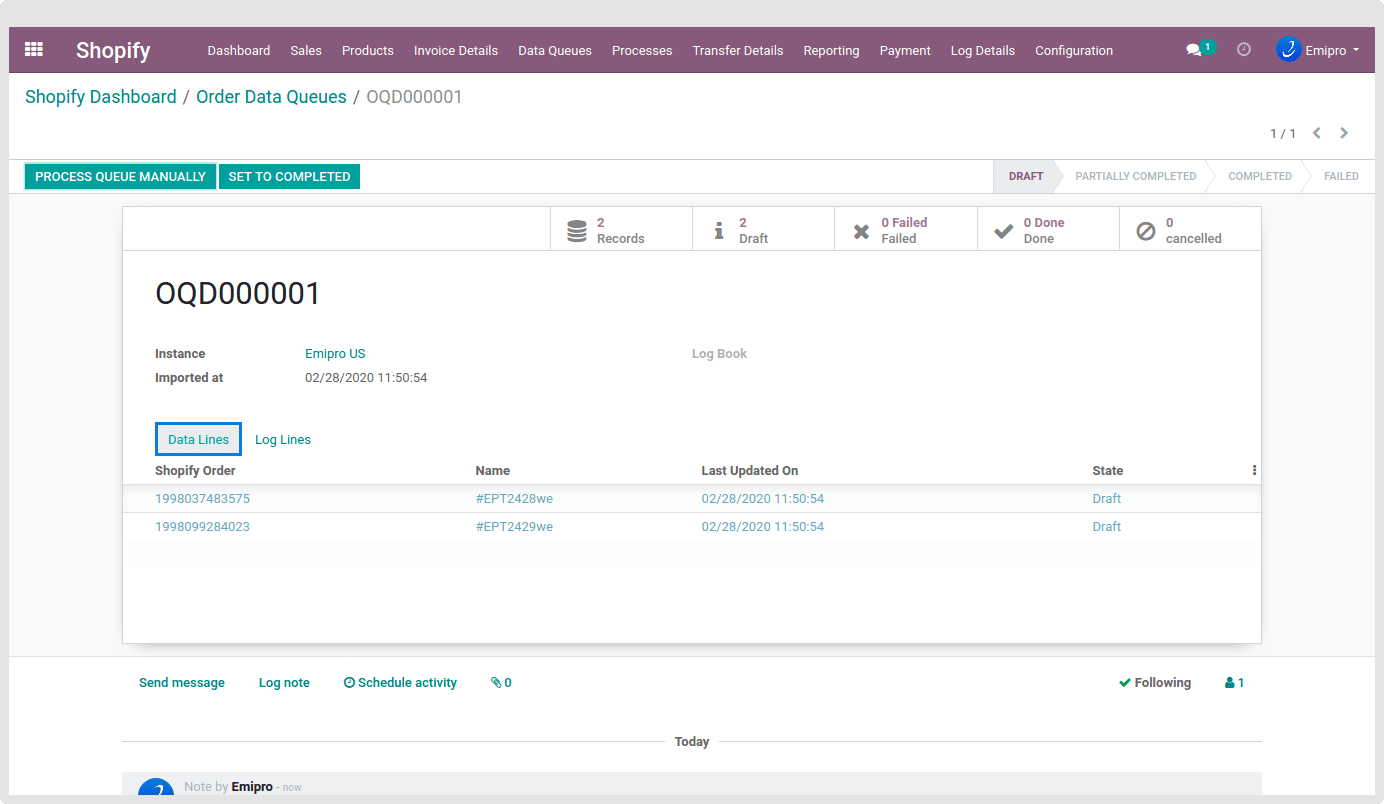Toggle the Following subscription status
This screenshot has height=804, width=1384.
pos(1155,683)
